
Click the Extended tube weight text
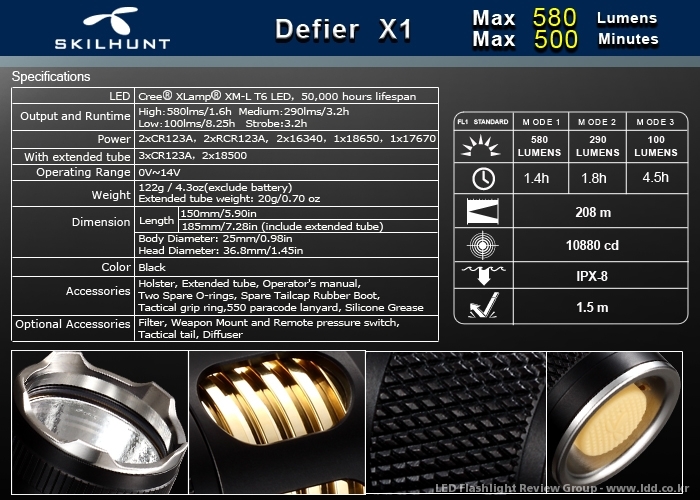coord(229,199)
